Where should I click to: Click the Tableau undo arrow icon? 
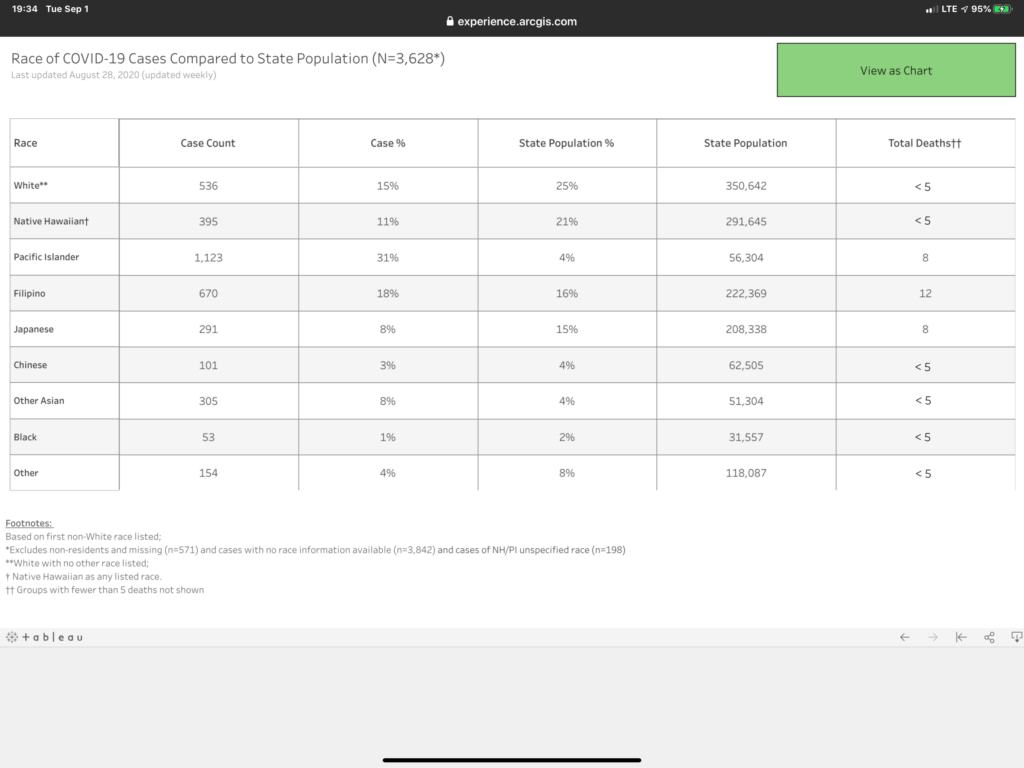pos(904,637)
